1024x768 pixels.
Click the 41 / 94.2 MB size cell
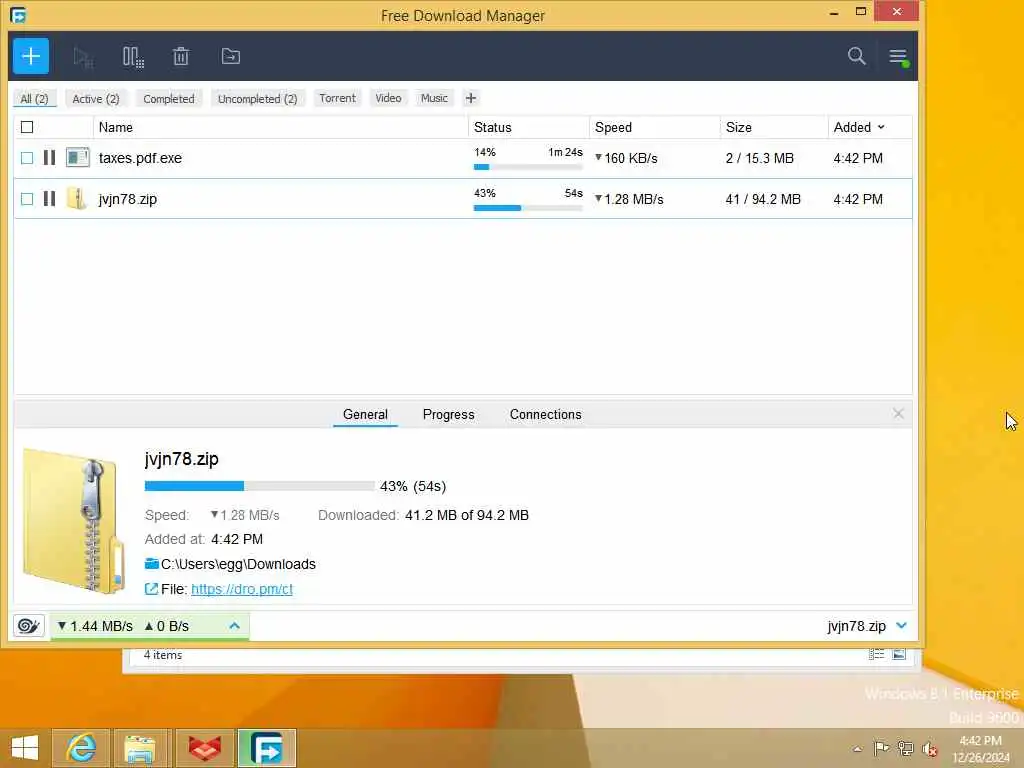[x=763, y=199]
